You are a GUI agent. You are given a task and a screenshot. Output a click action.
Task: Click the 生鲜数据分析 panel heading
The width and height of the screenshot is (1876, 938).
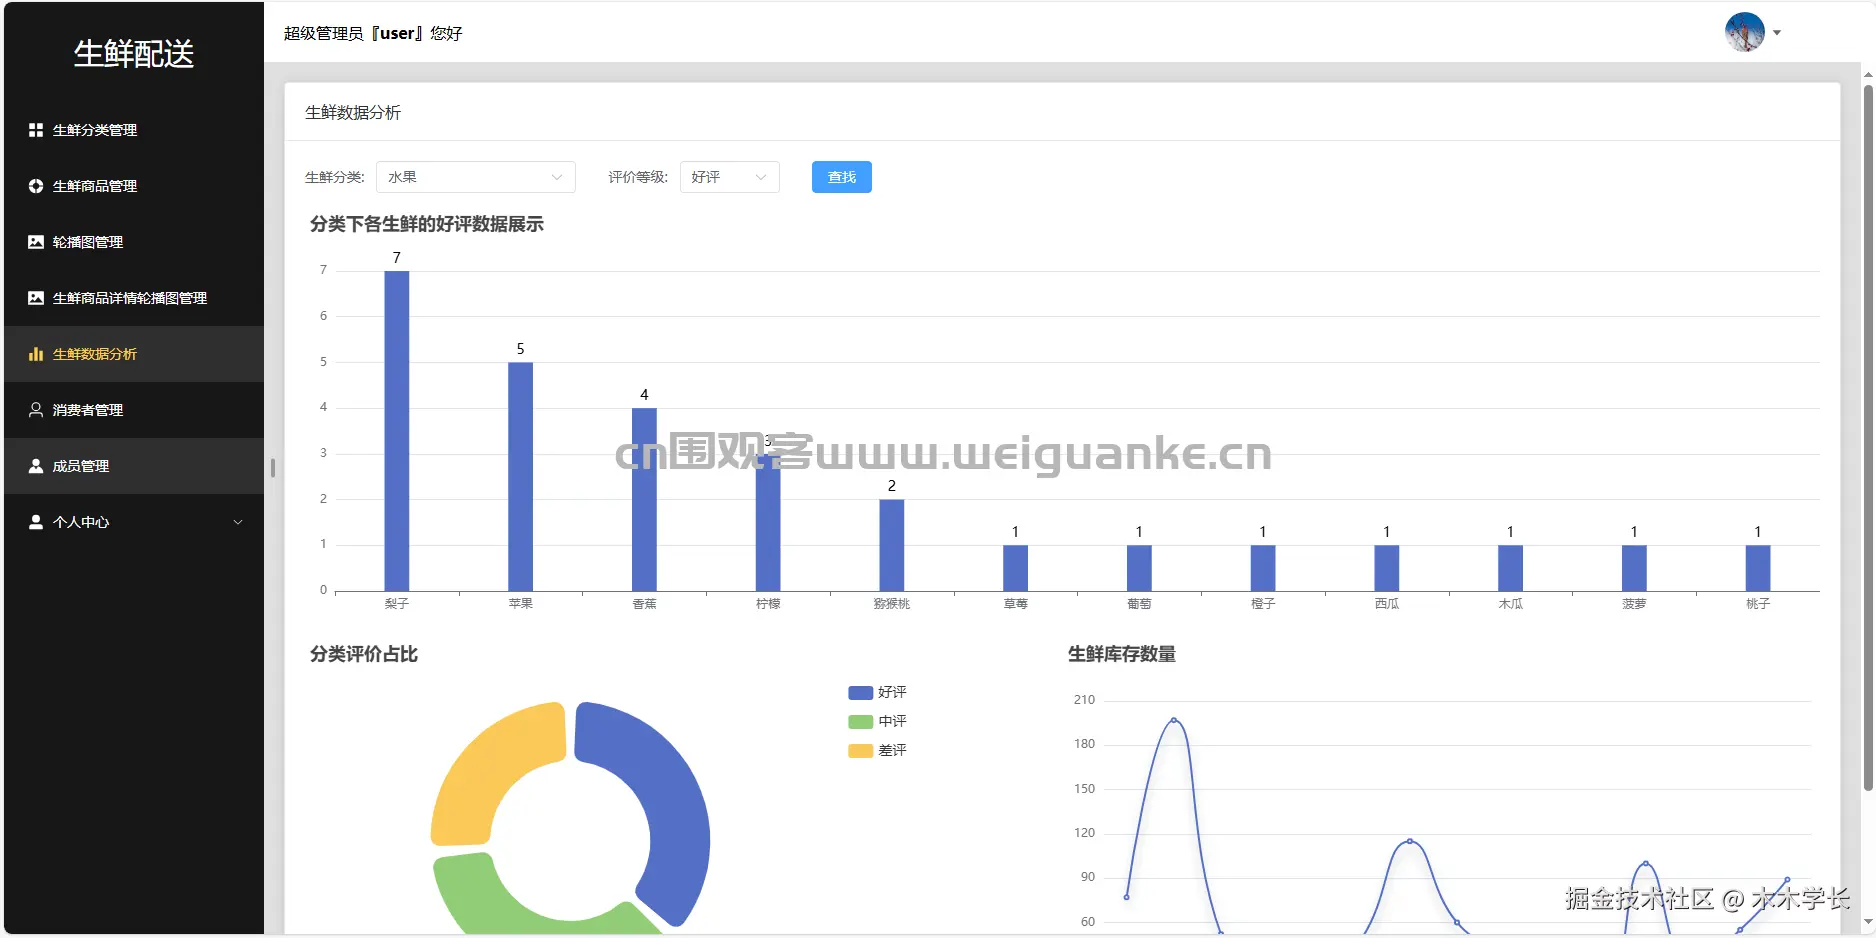353,113
